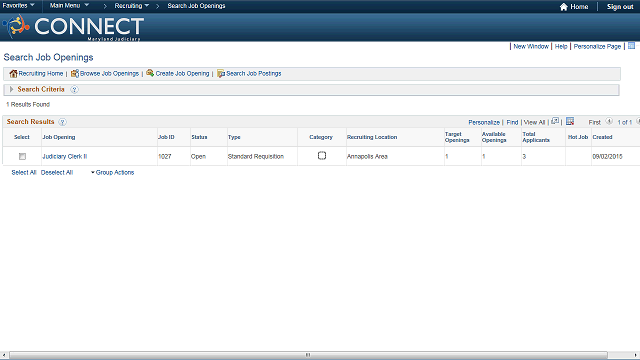Click Total Applicants value 3

[524, 156]
